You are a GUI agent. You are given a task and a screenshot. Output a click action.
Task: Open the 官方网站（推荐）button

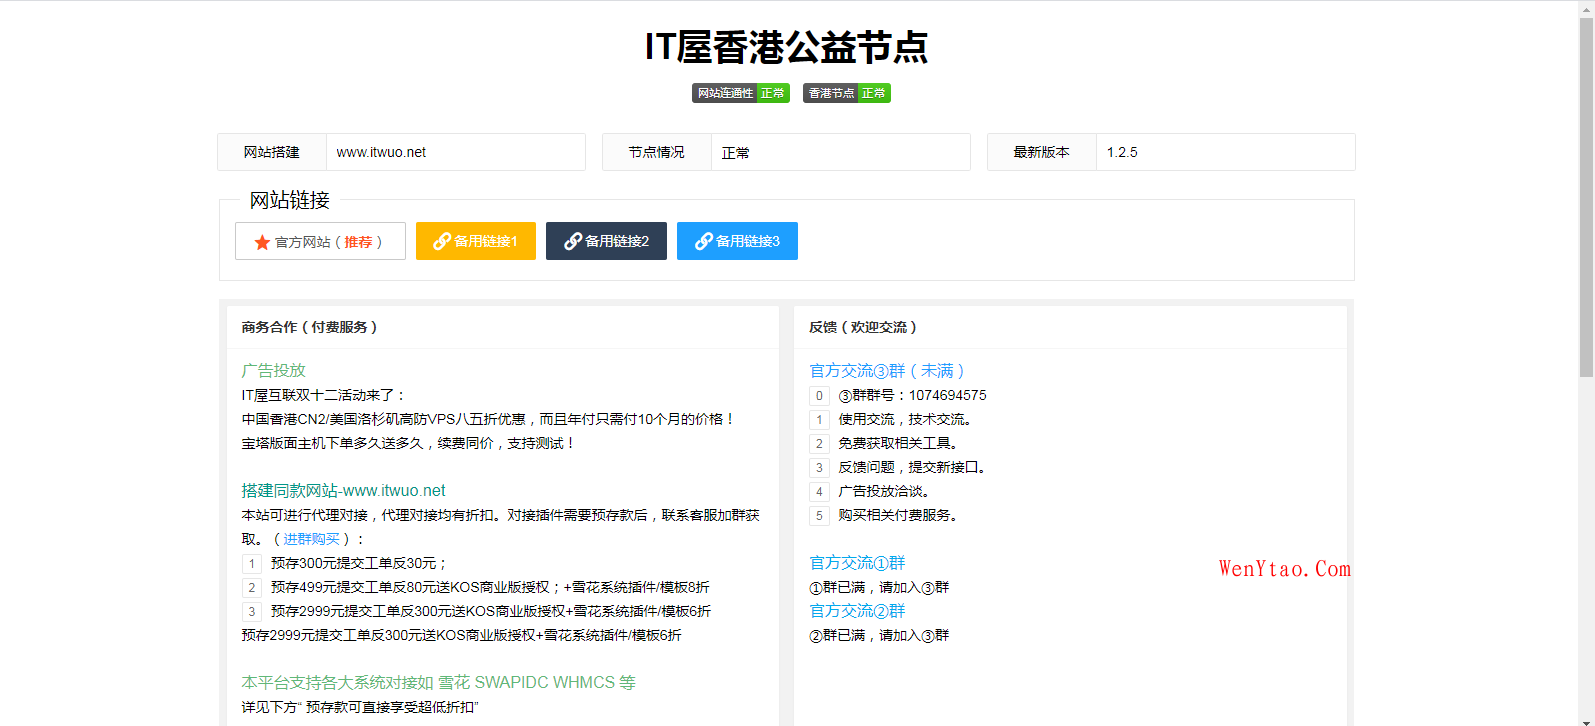pos(320,241)
